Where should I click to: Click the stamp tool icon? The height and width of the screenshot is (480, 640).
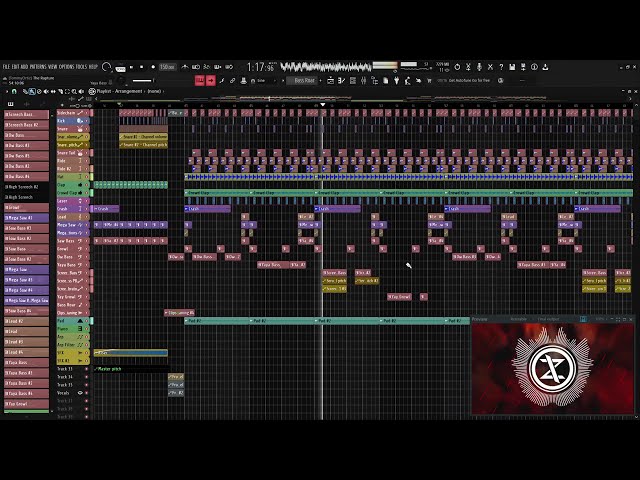coord(244,81)
